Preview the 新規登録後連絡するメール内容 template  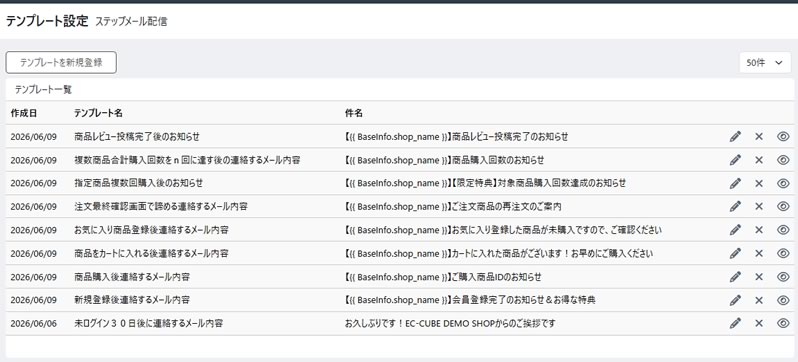coord(783,300)
